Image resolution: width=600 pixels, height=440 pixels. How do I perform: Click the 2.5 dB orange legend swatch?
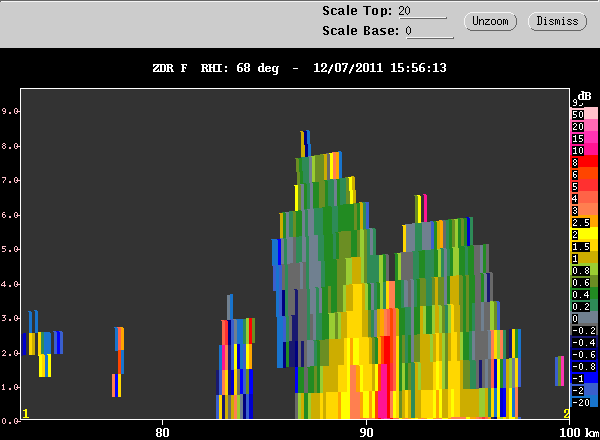coord(584,222)
